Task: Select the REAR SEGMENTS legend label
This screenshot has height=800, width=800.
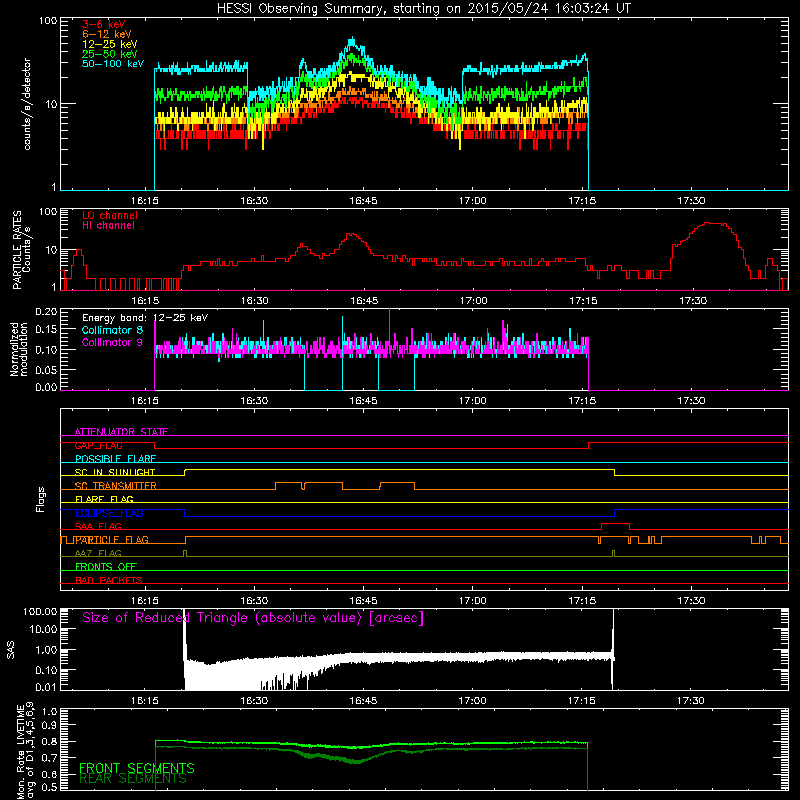Action: coord(133,779)
